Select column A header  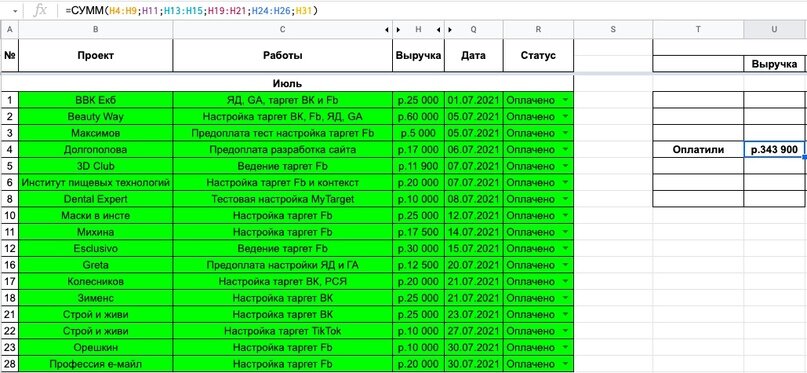click(10, 30)
